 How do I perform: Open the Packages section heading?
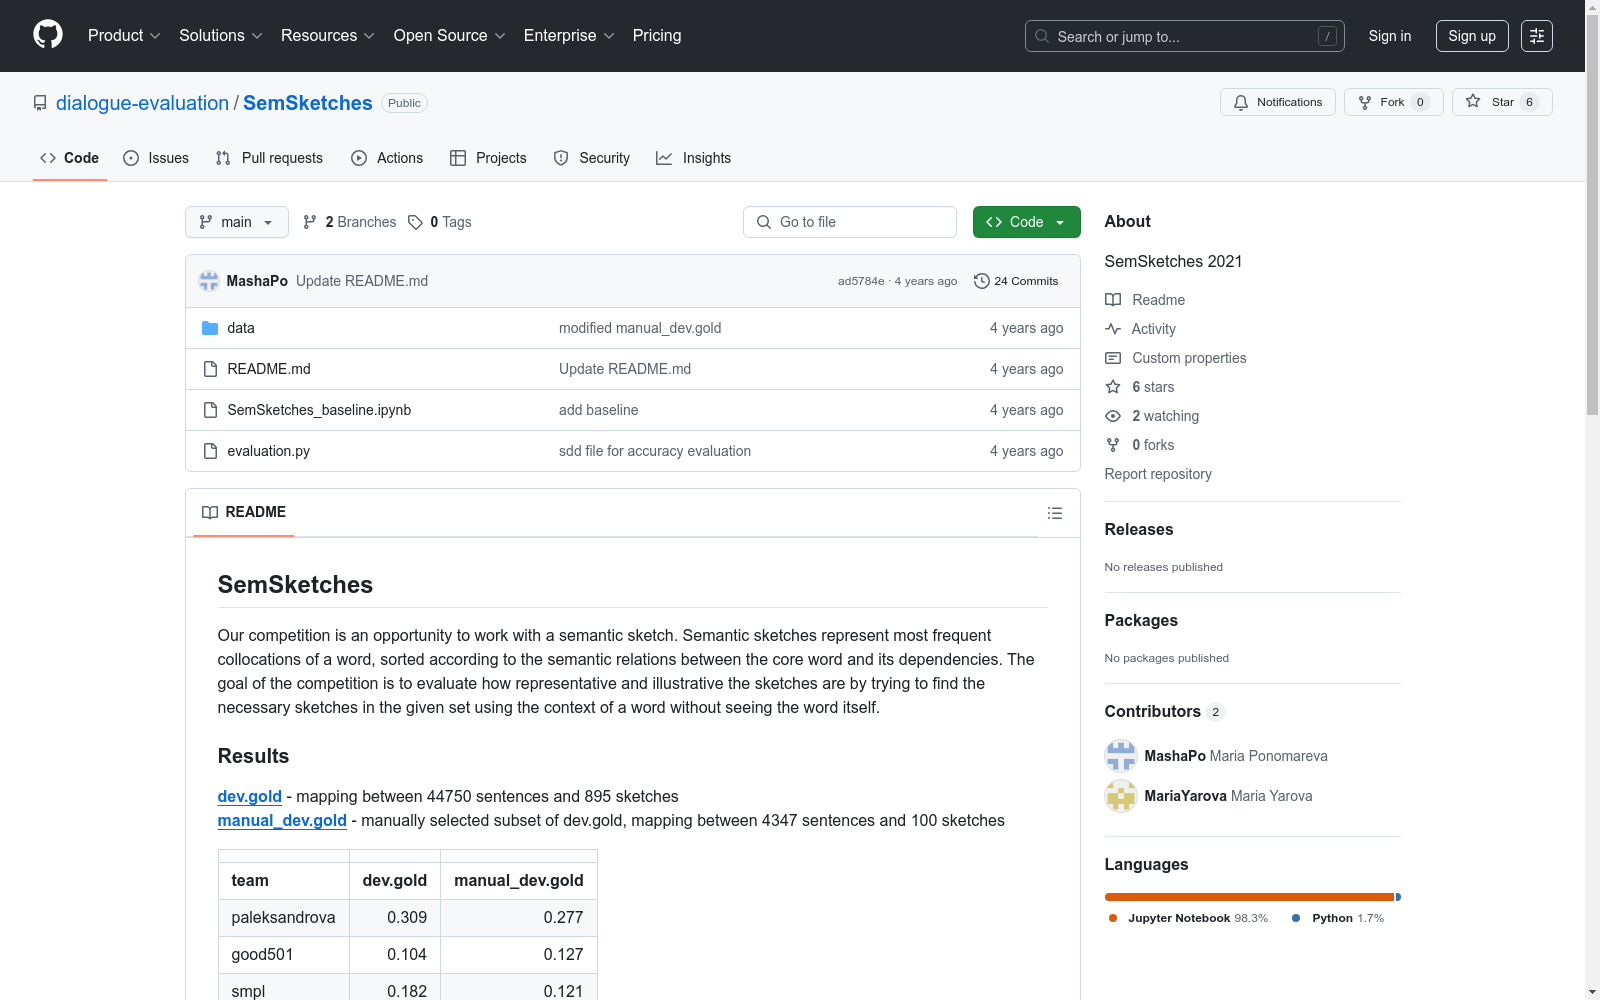[1141, 621]
